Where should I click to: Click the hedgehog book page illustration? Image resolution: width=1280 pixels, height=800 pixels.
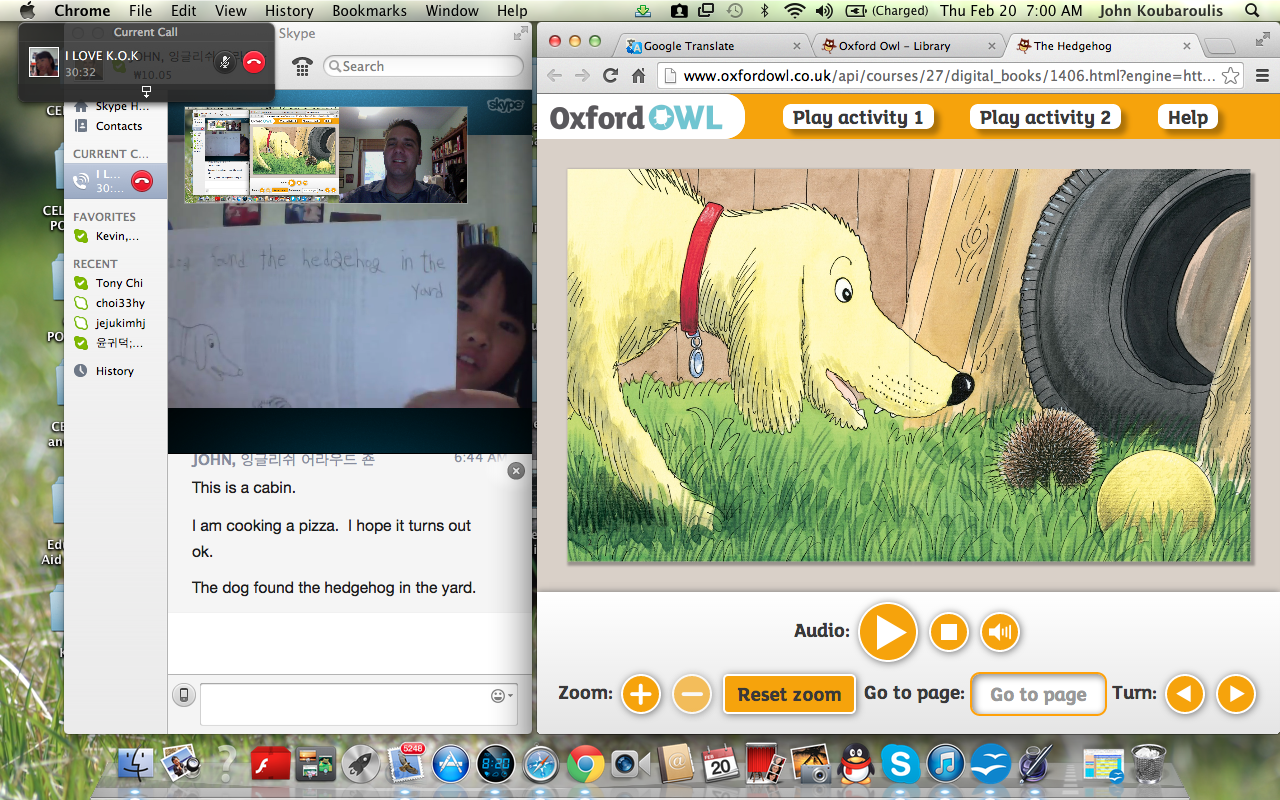click(x=908, y=365)
